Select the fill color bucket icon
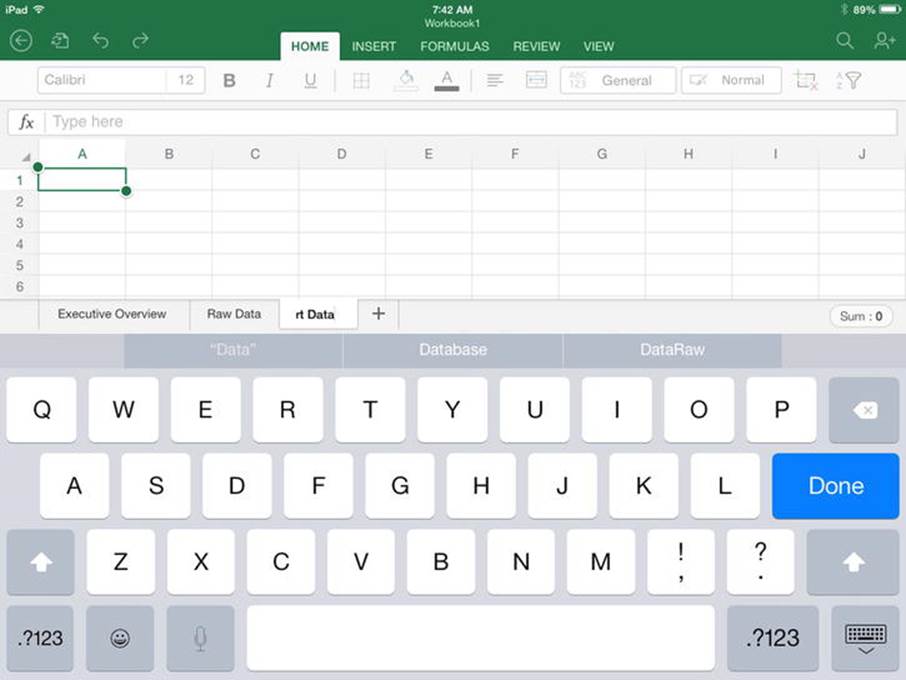This screenshot has height=680, width=906. pos(406,80)
